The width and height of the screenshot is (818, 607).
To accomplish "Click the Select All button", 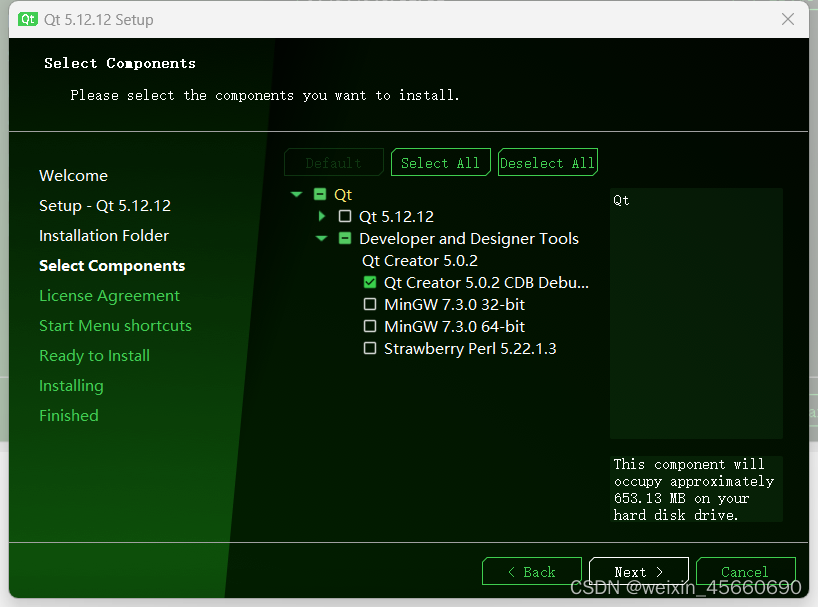I will point(440,161).
